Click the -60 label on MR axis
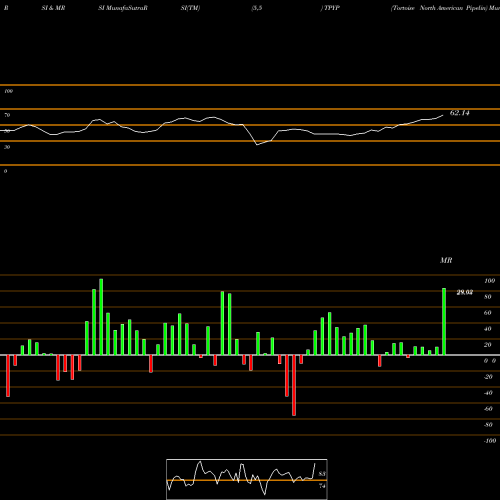 pos(488,409)
